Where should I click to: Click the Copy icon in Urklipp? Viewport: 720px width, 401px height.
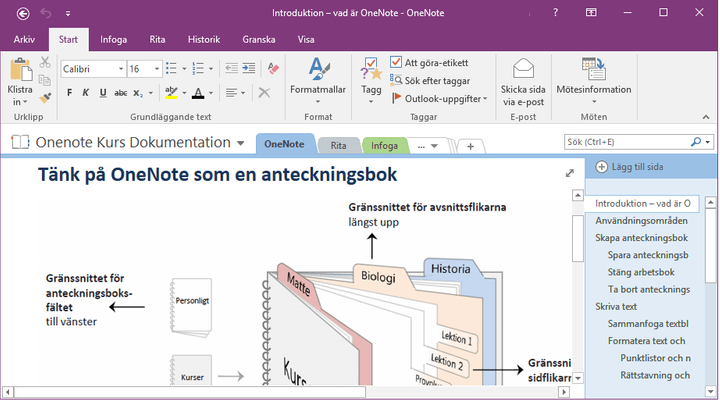click(45, 80)
